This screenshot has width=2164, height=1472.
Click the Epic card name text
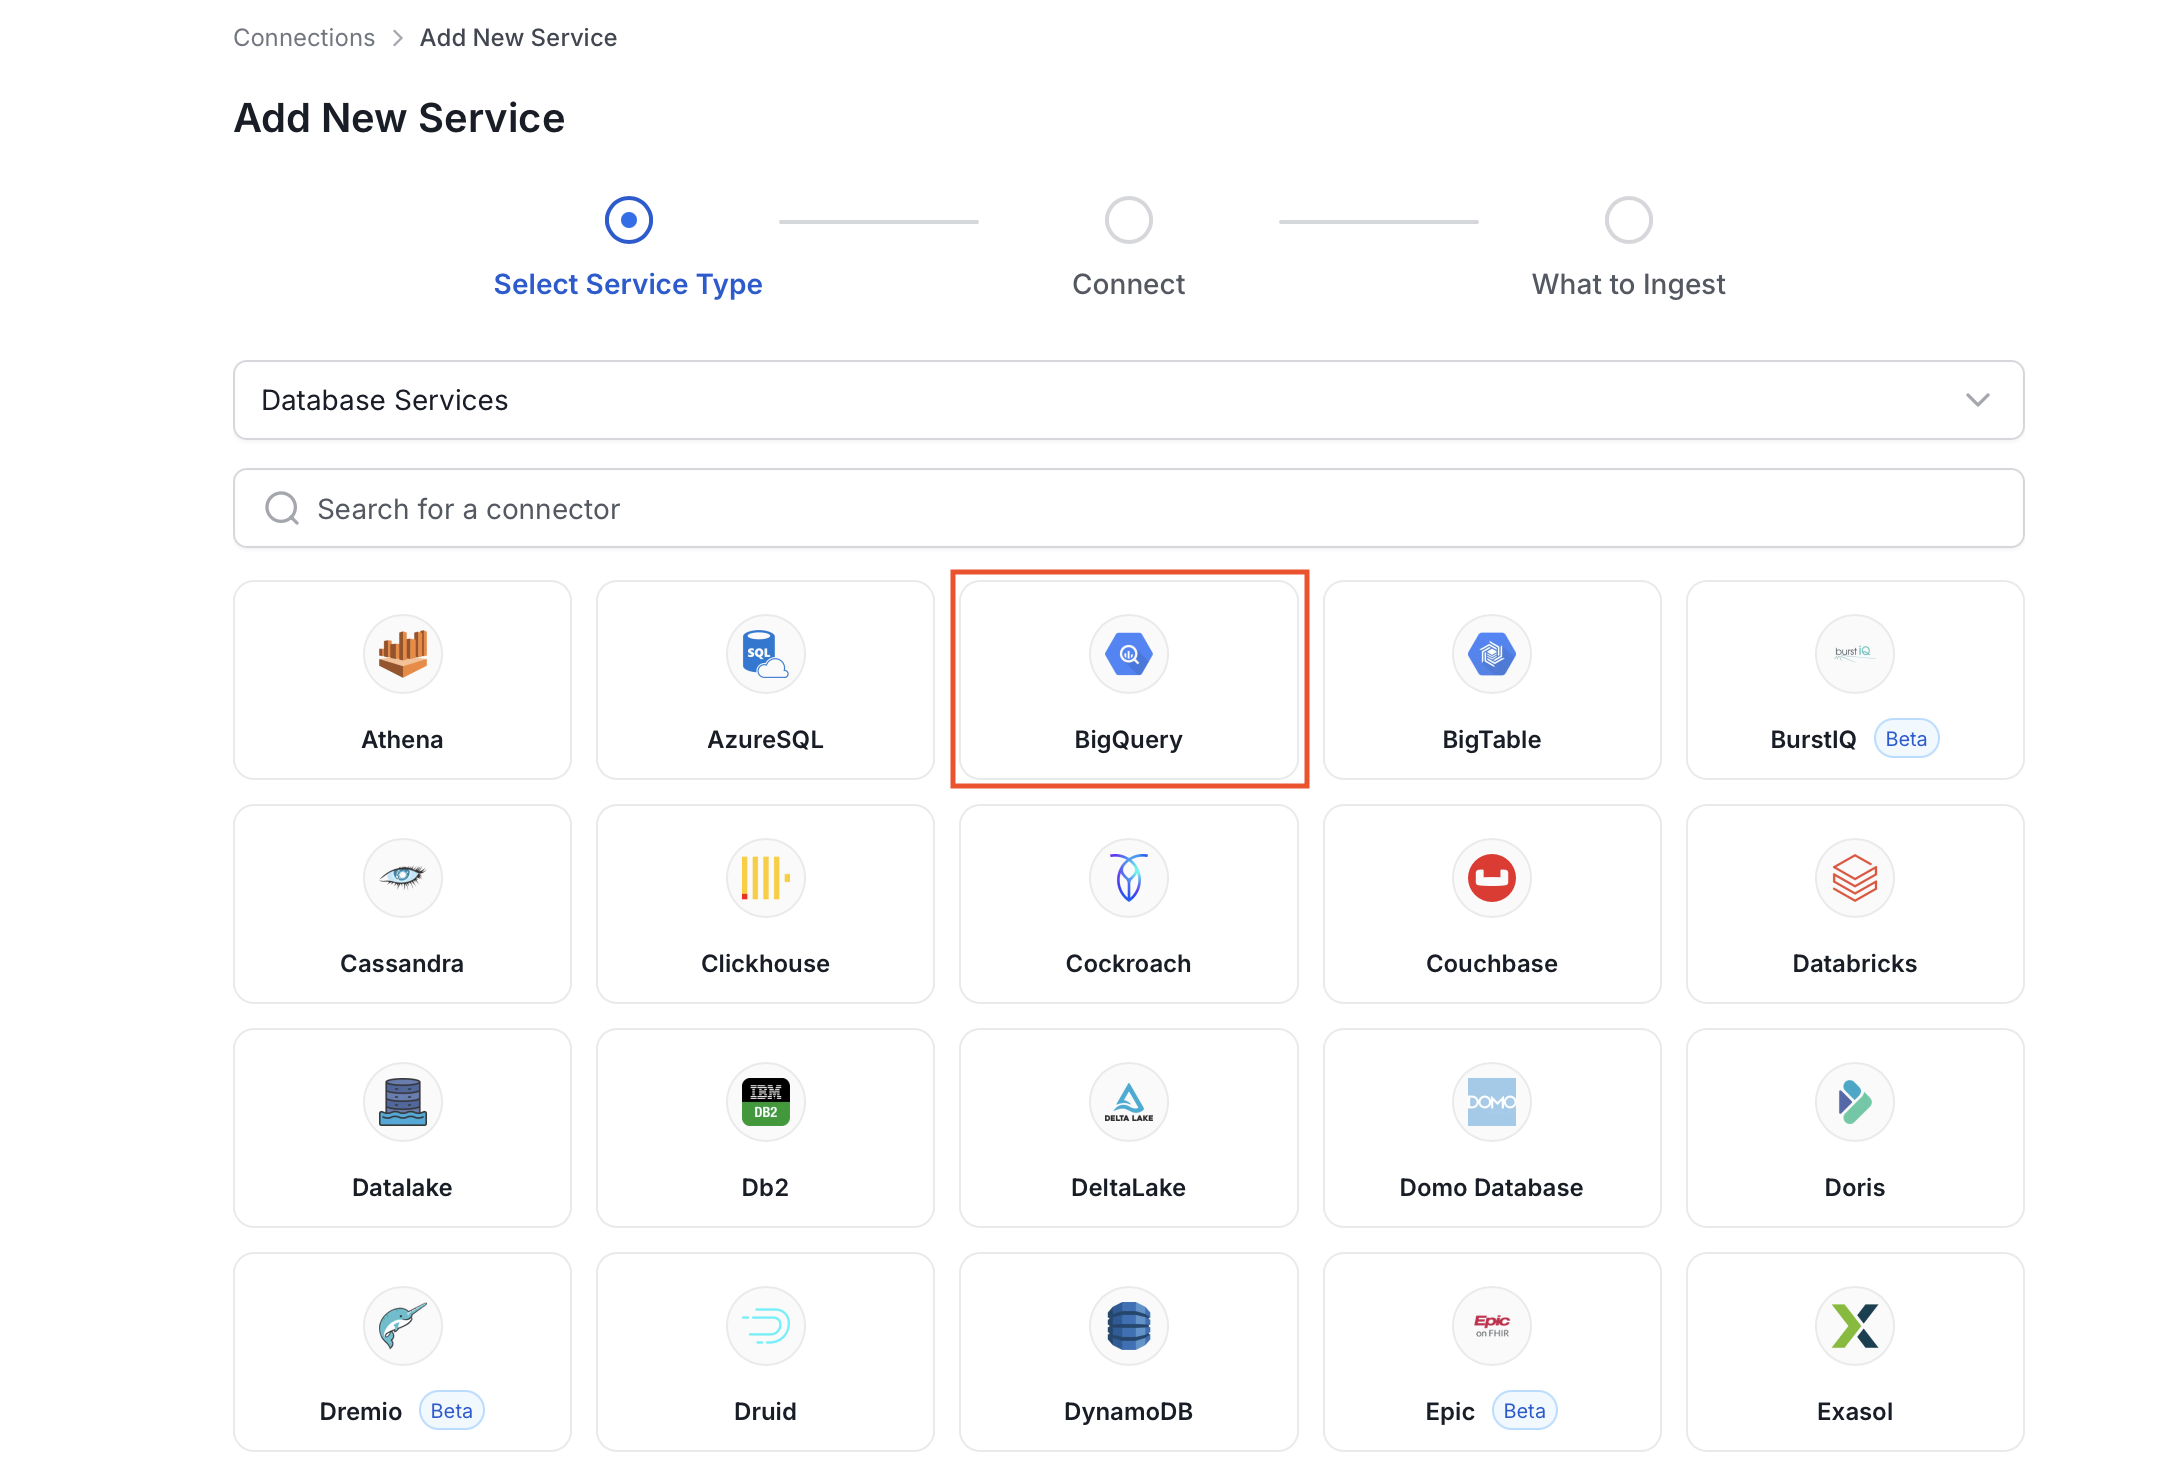1450,1412
